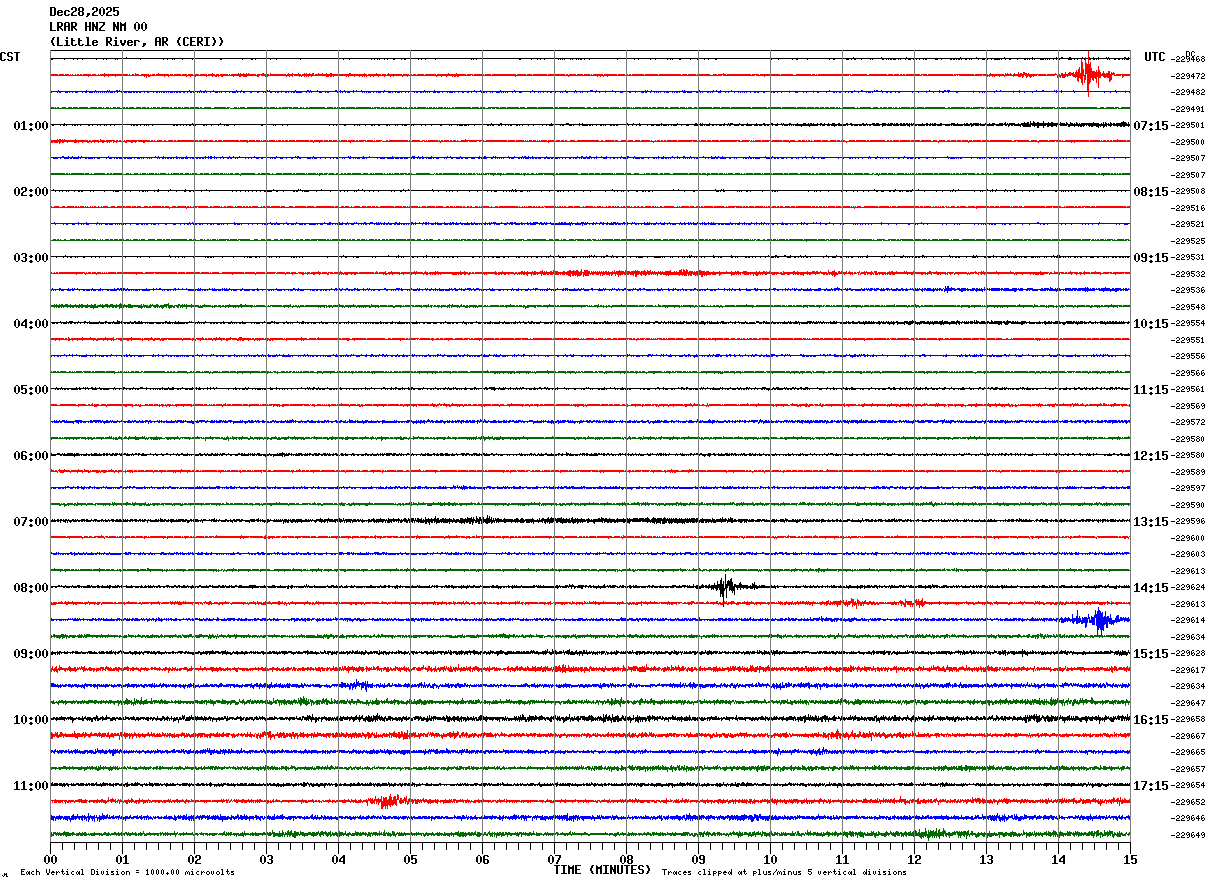Screen dimensions: 1210x886
Task: Click the red burst on the trace below 11:00
Action: [388, 801]
